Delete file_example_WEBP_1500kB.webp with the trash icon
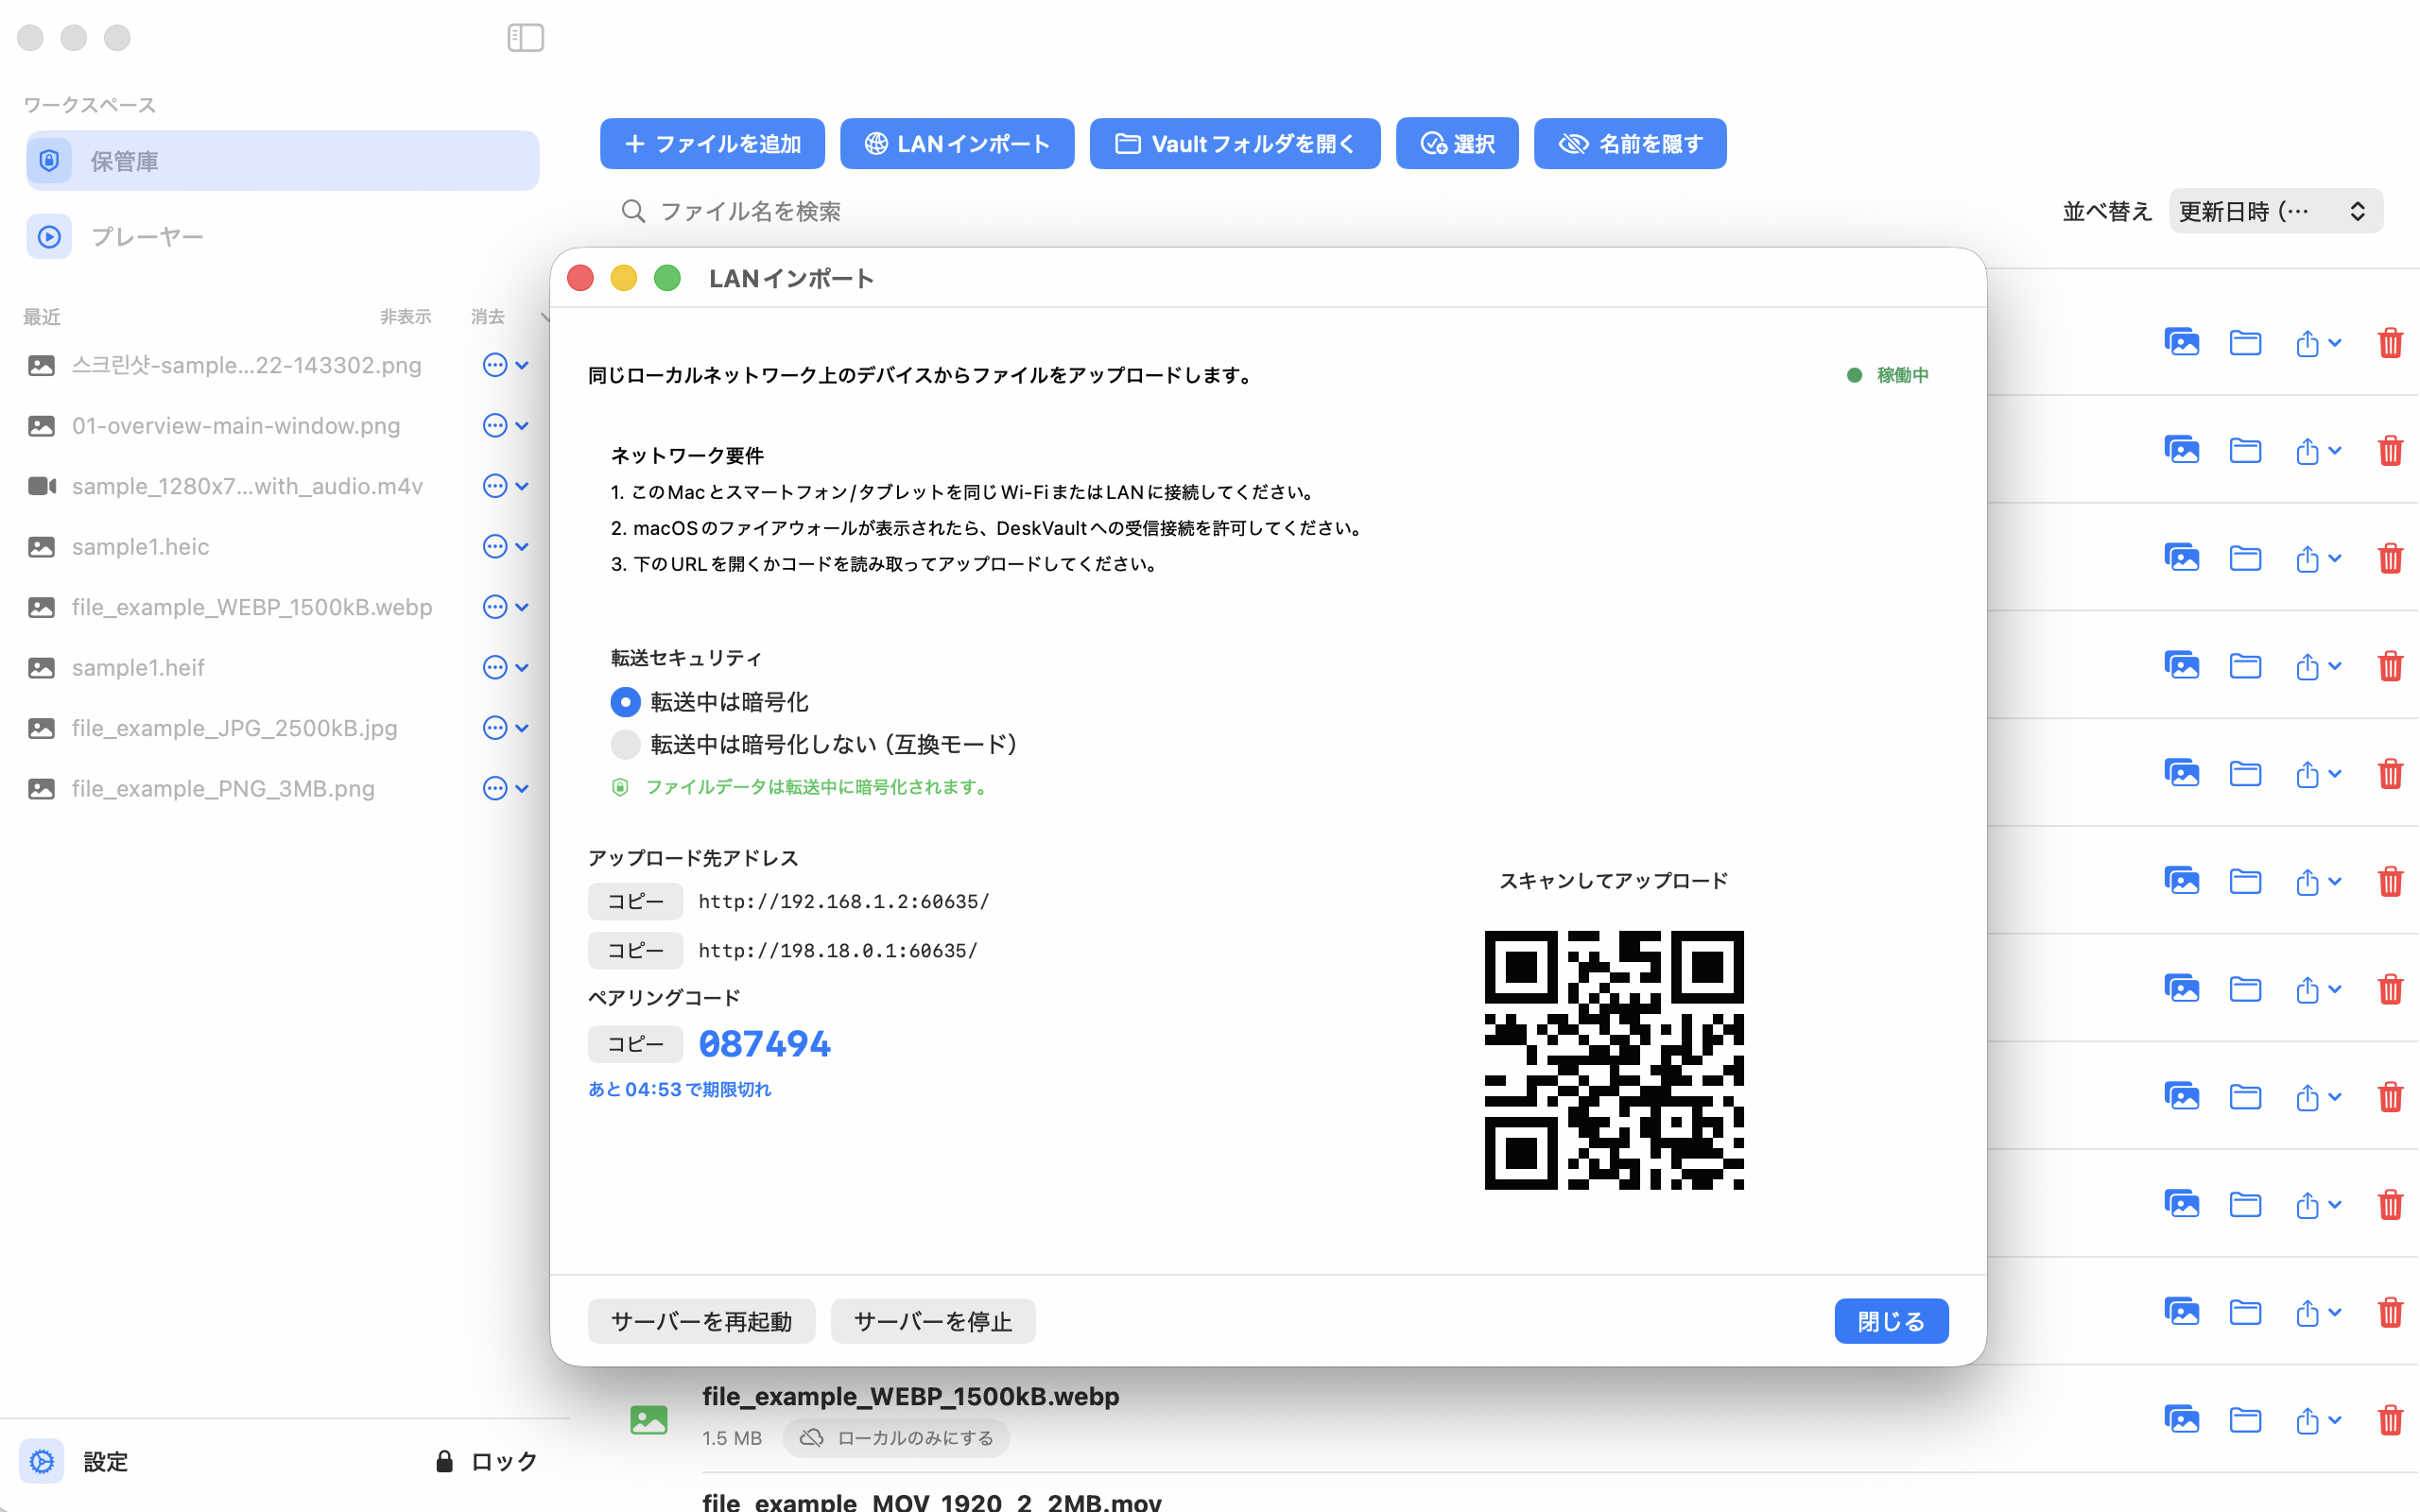The width and height of the screenshot is (2420, 1512). click(x=2390, y=1420)
